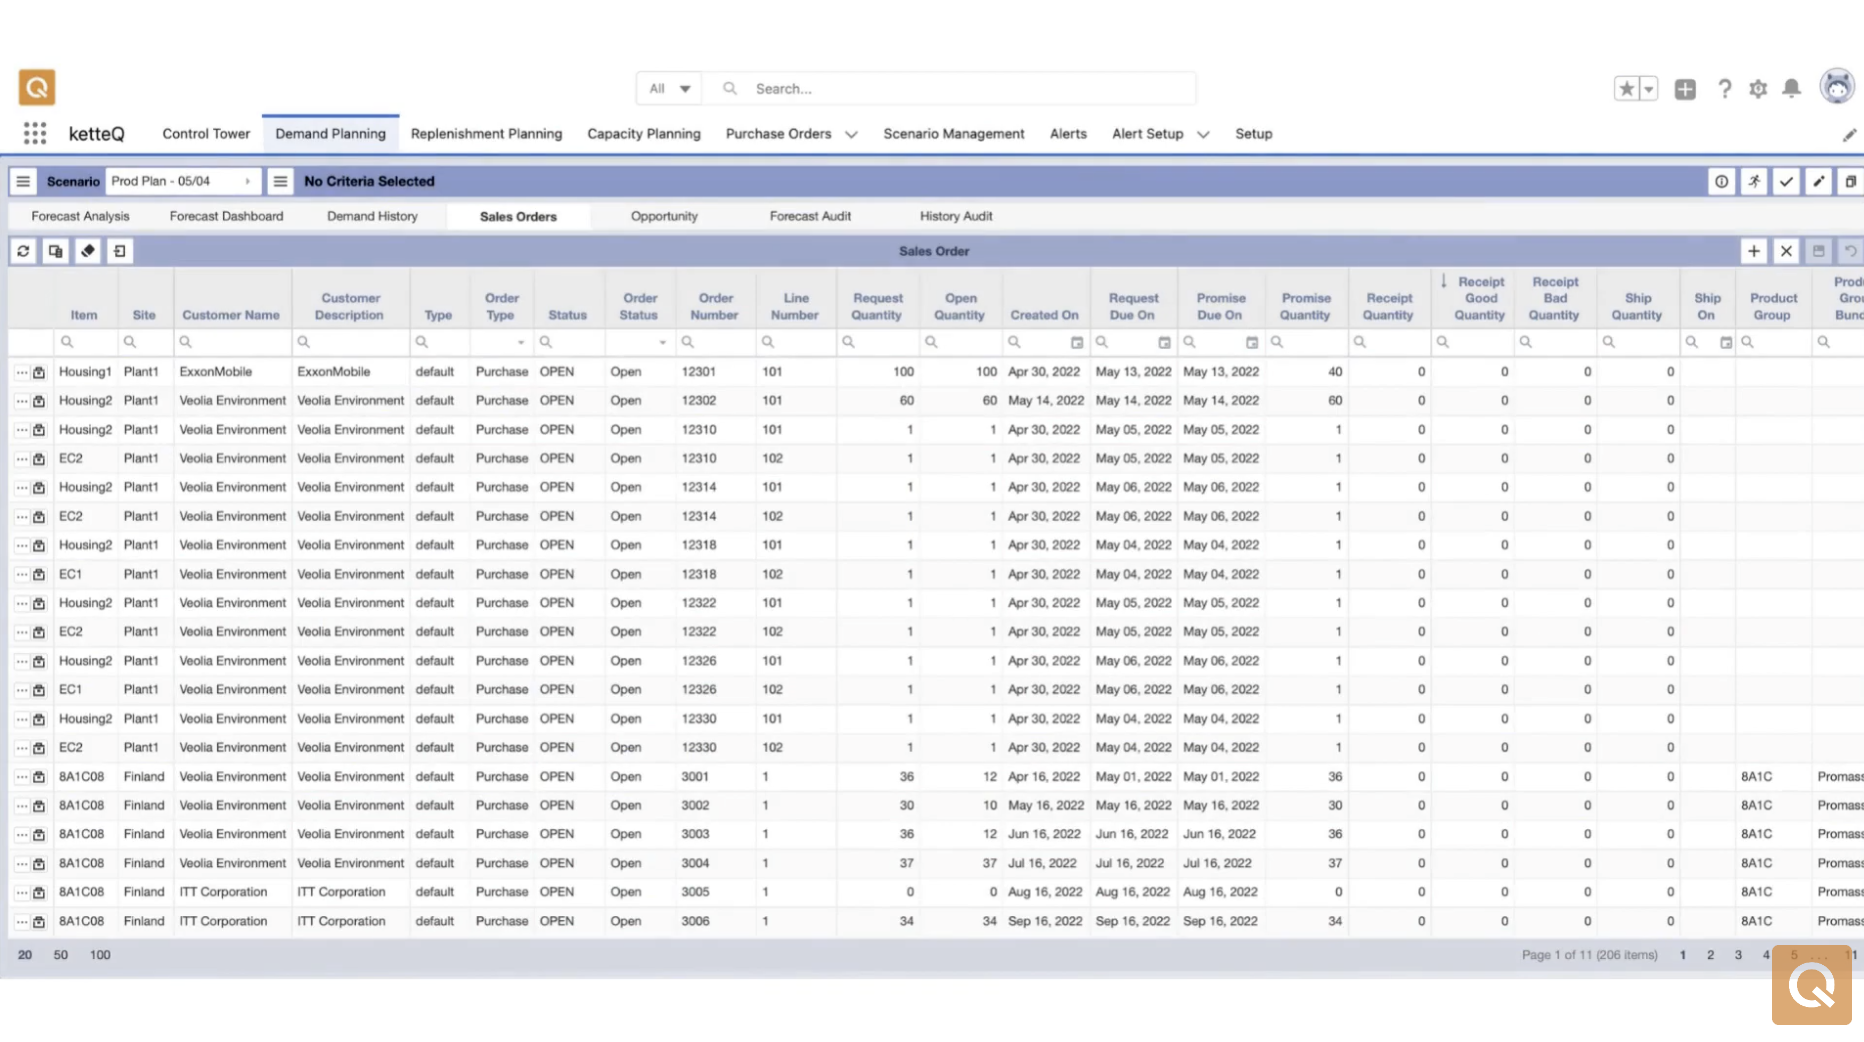Sort by the Receipt Good Quantity column header

[1480, 298]
